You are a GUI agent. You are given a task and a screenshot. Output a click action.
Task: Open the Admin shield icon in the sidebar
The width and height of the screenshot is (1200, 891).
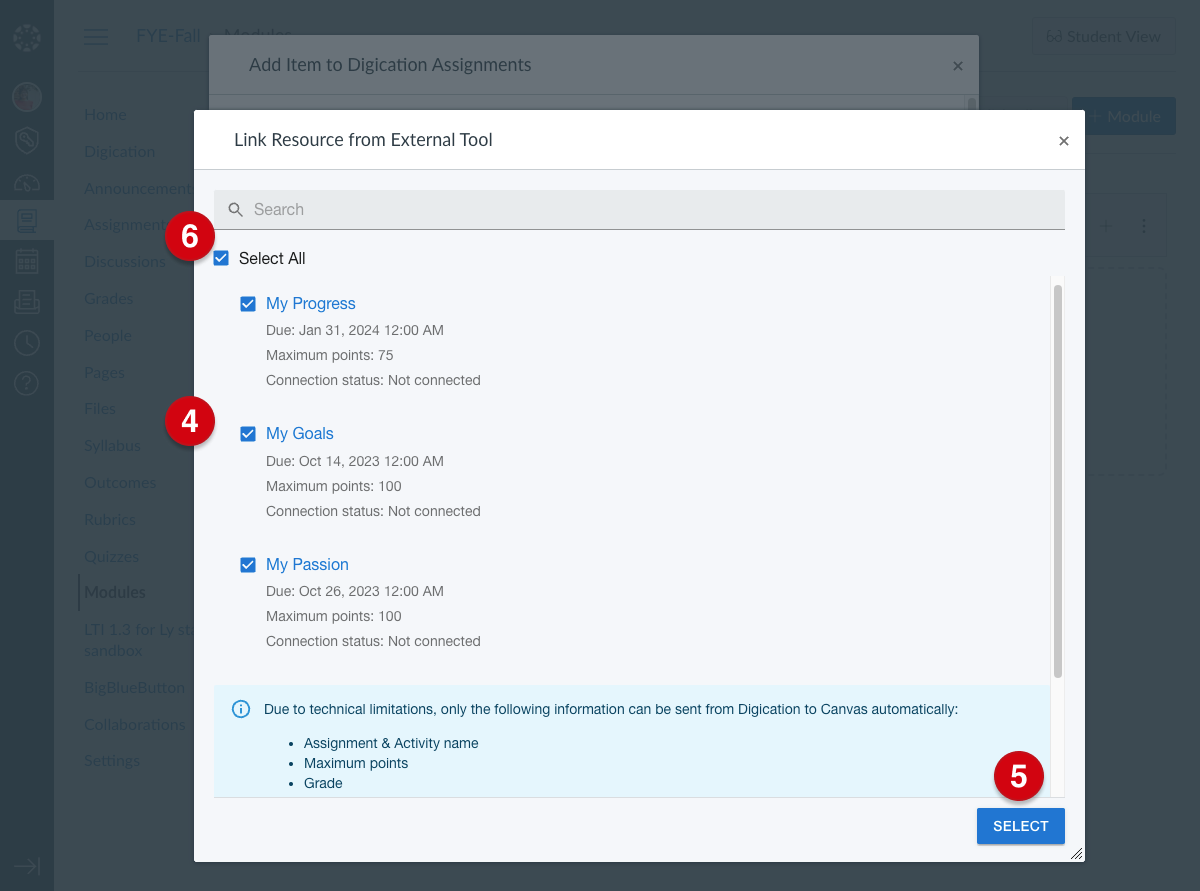[x=27, y=140]
